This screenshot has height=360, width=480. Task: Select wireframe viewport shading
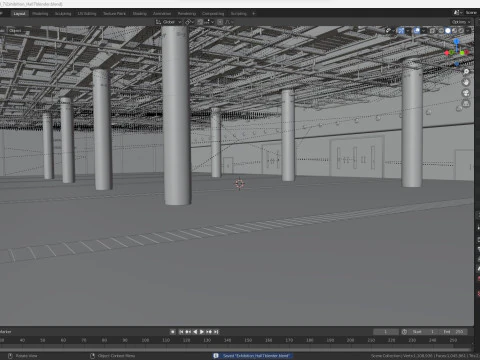point(441,31)
